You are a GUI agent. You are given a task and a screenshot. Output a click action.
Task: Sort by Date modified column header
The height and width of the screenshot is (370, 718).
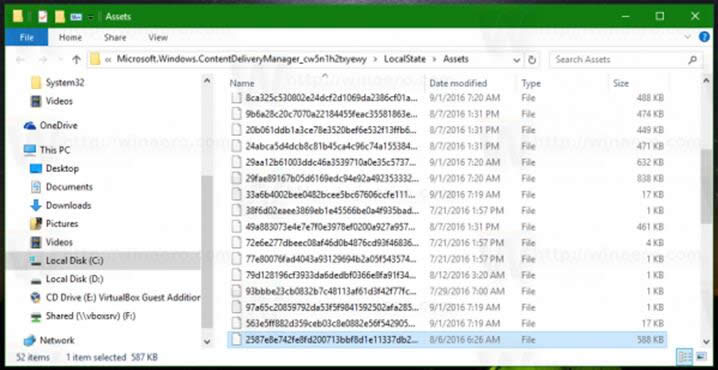pos(458,83)
